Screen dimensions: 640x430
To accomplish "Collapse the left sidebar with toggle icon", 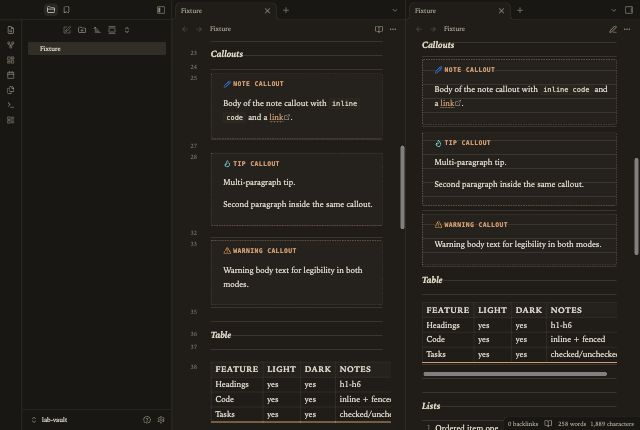I will [161, 10].
